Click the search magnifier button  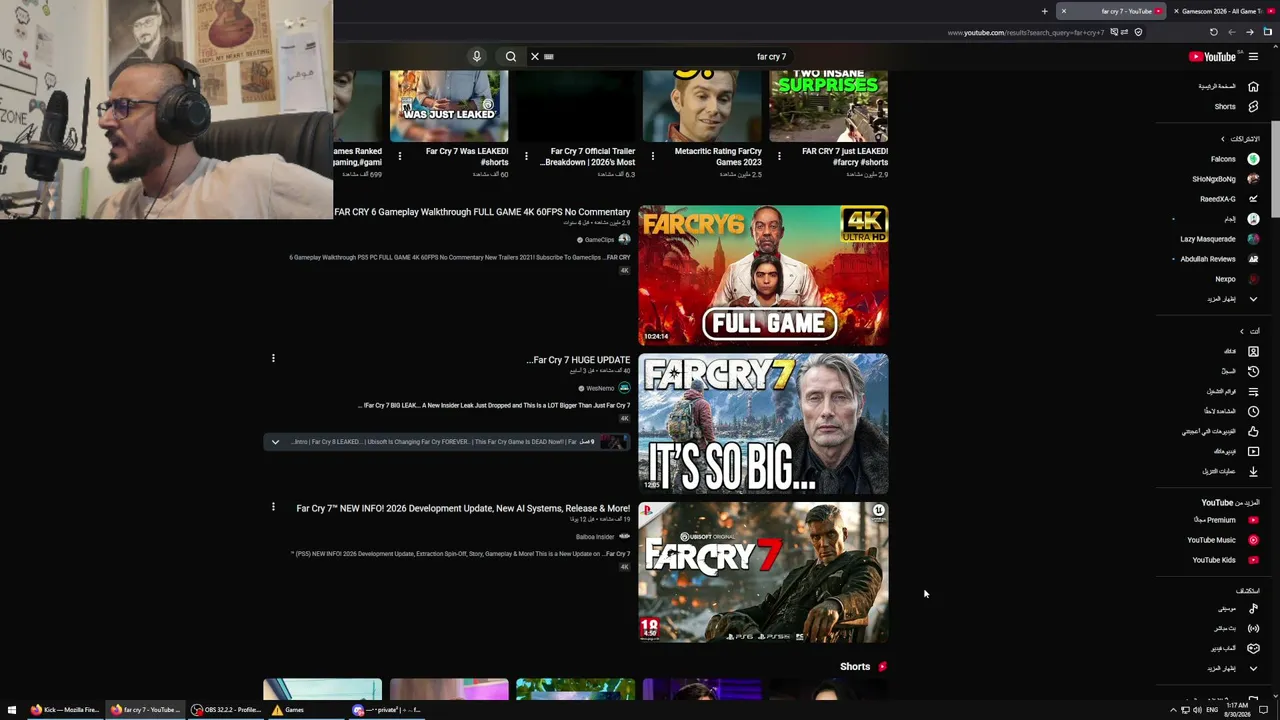pos(511,57)
